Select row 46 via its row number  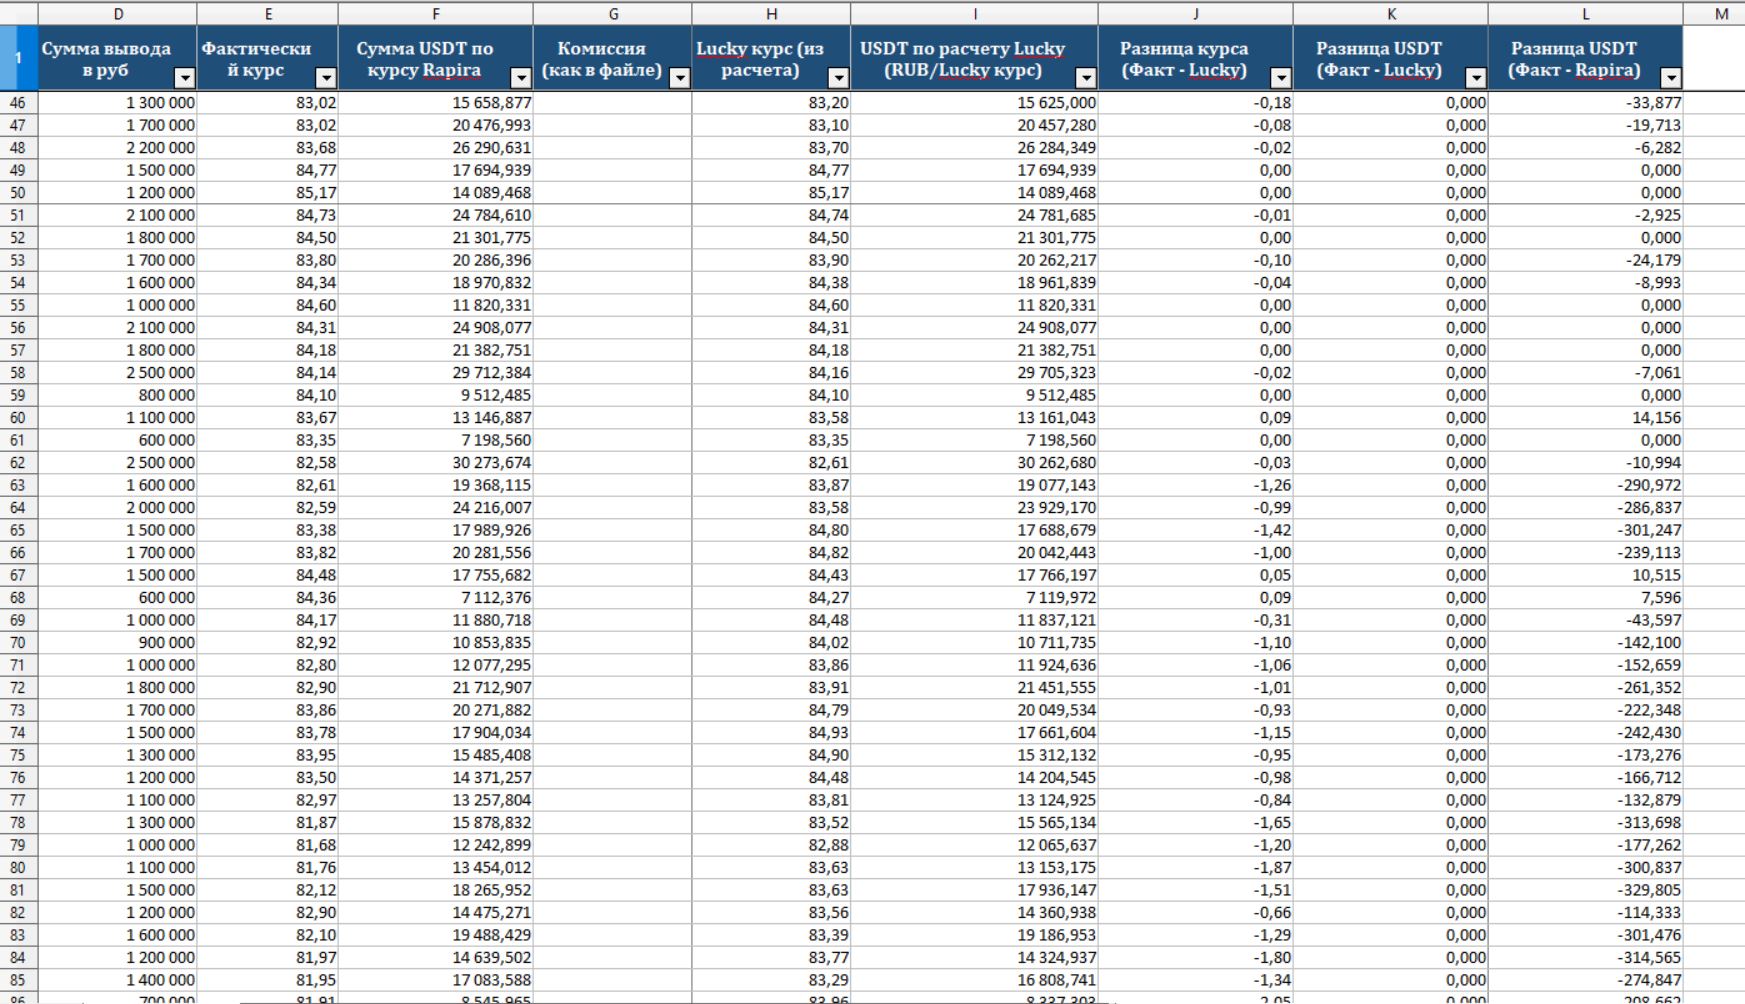(18, 103)
